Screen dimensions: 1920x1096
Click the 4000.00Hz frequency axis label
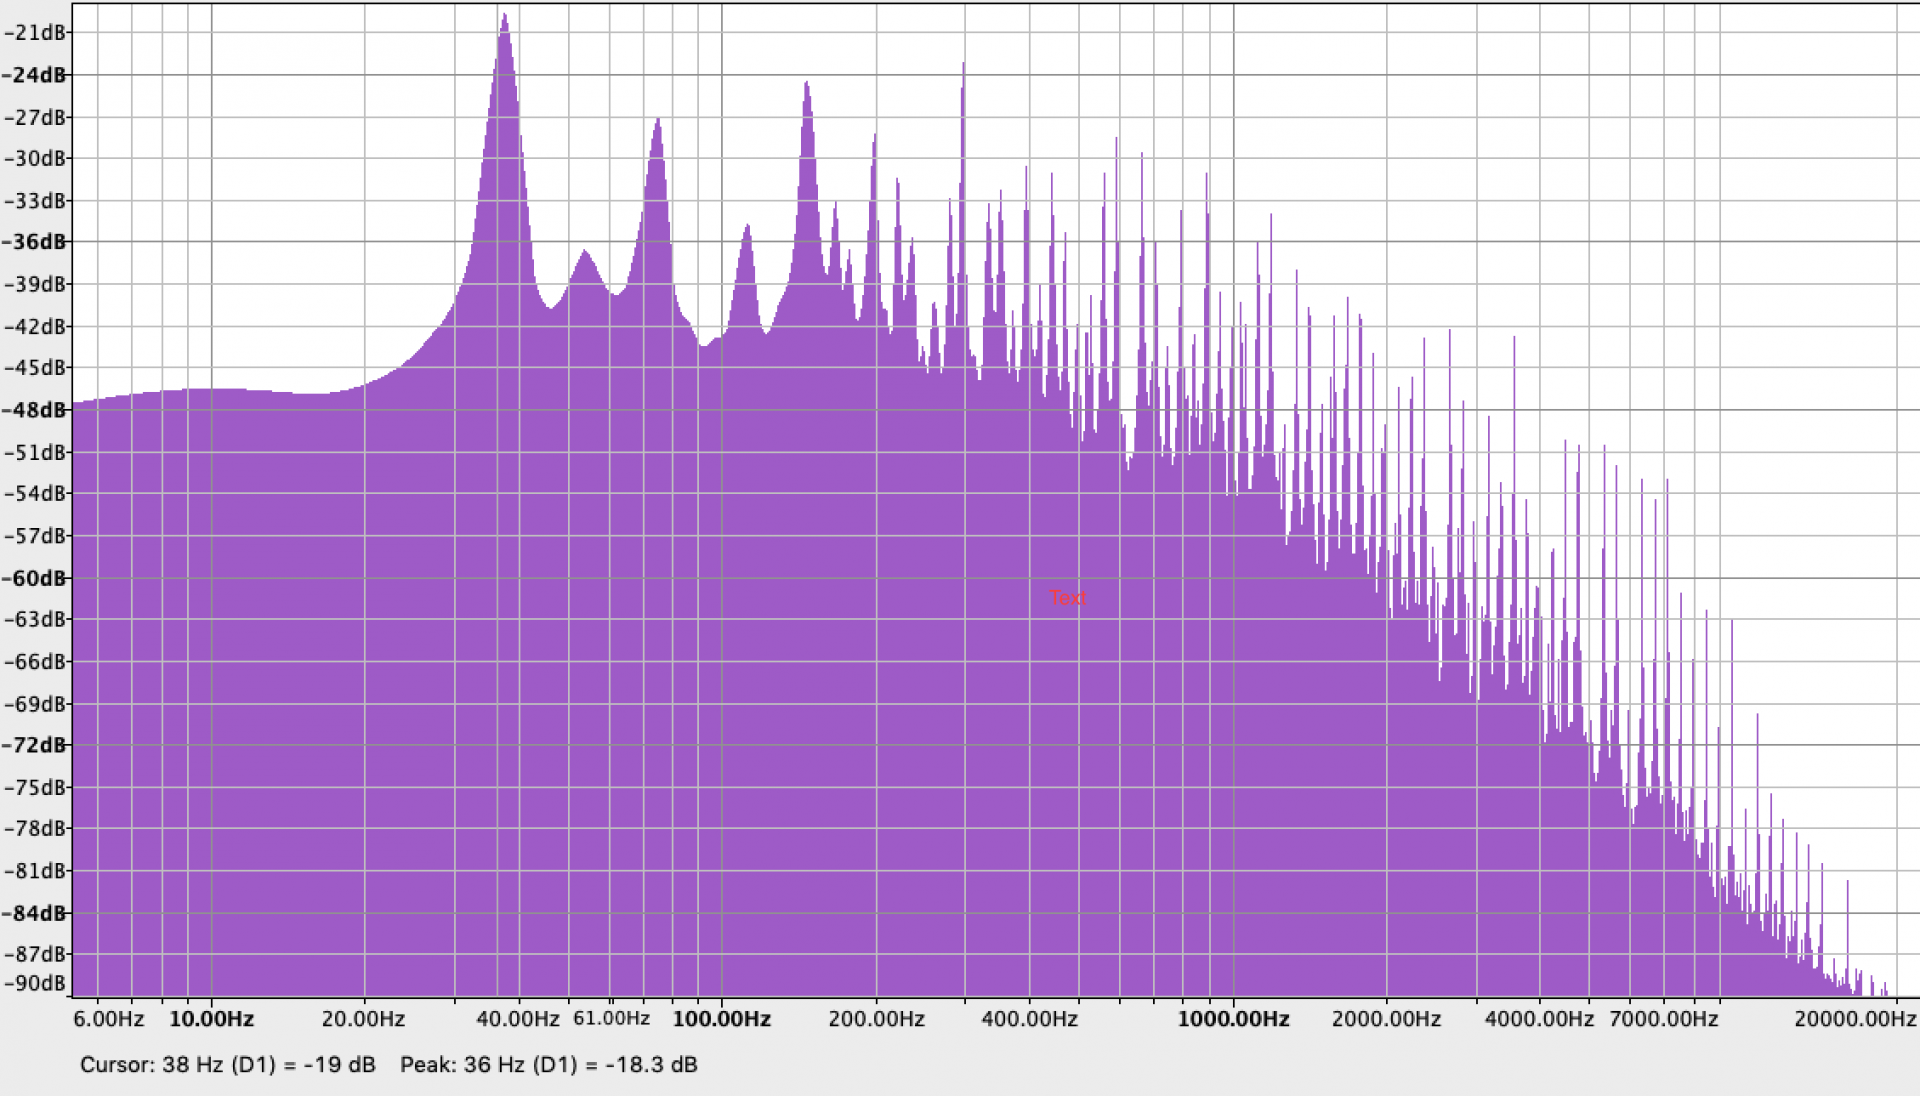[1539, 1019]
